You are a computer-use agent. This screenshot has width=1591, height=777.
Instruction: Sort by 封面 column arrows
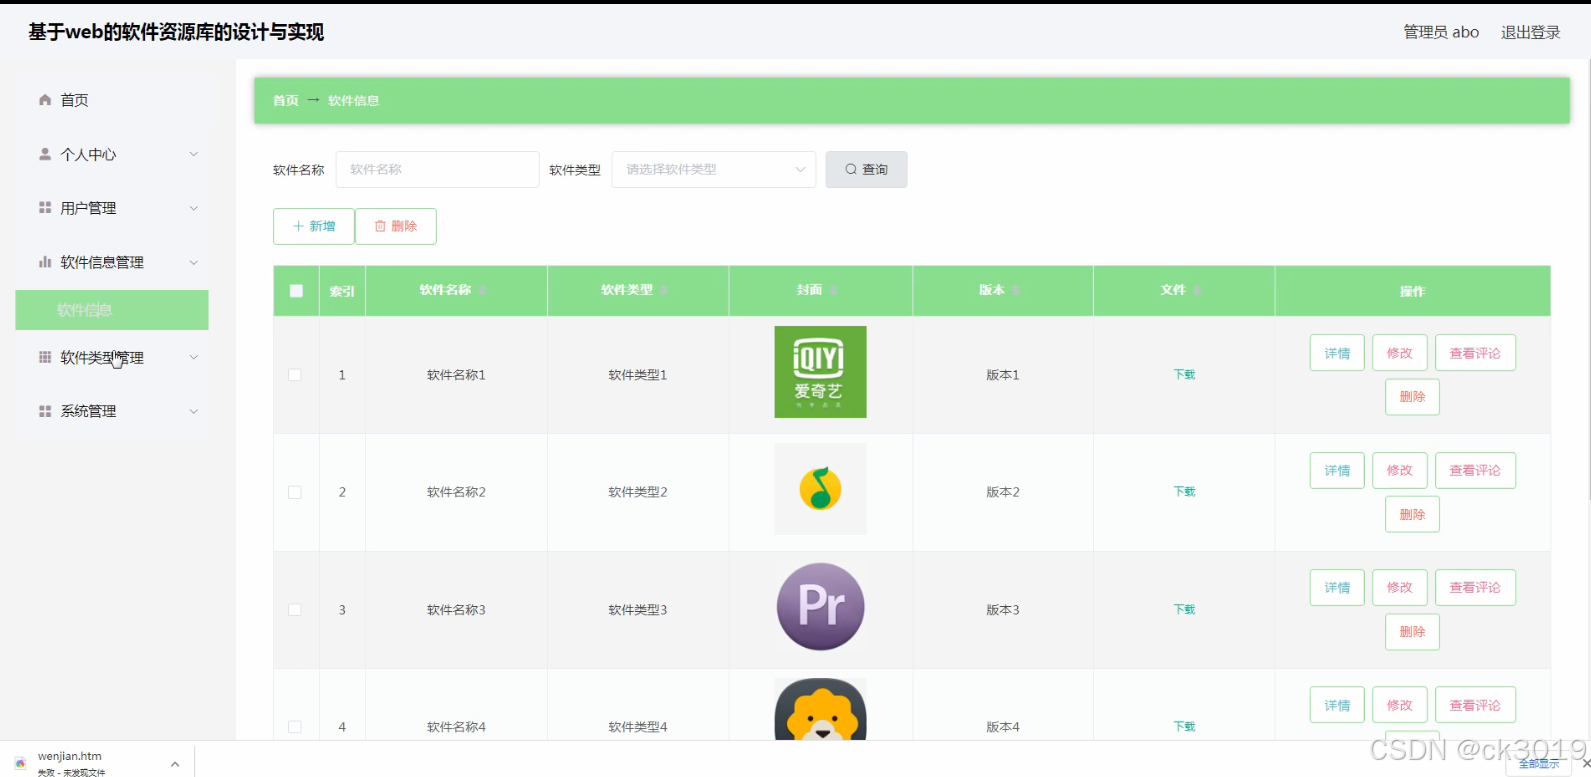(x=833, y=290)
